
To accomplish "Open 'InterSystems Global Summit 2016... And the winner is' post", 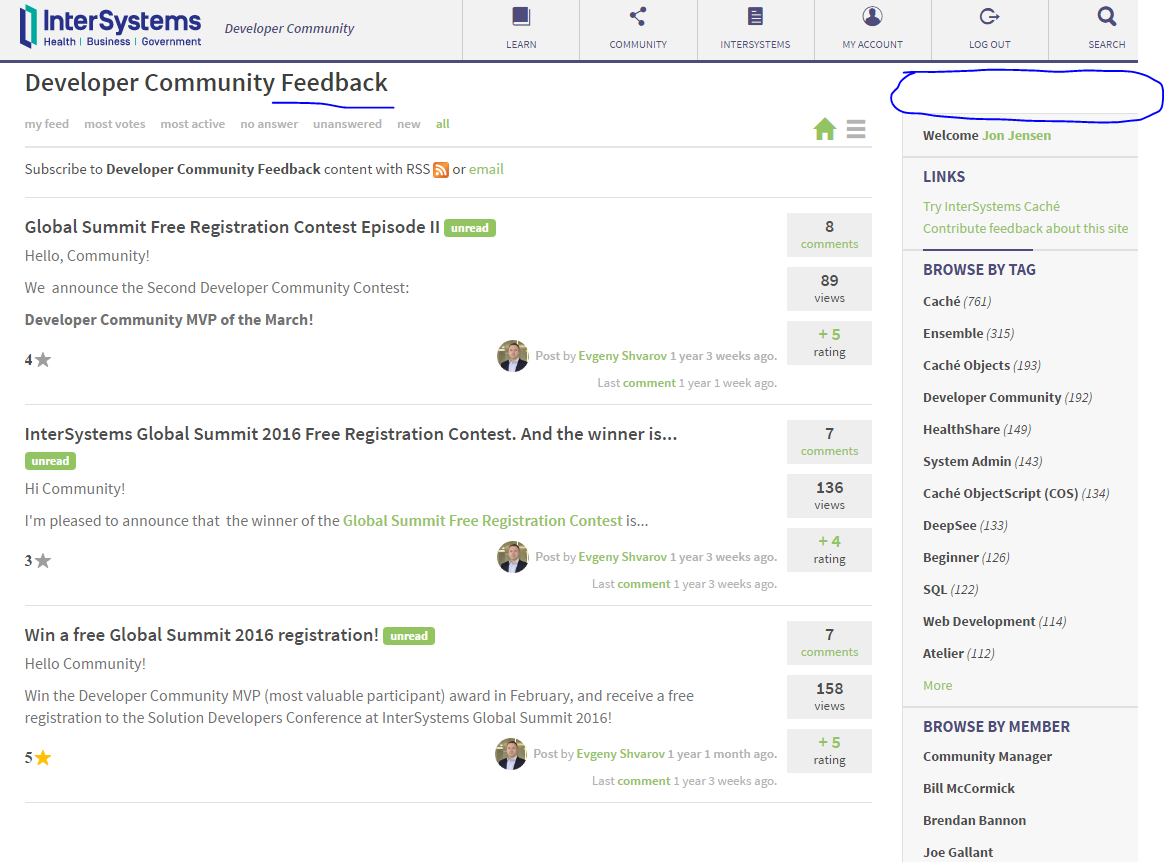I will (350, 434).
